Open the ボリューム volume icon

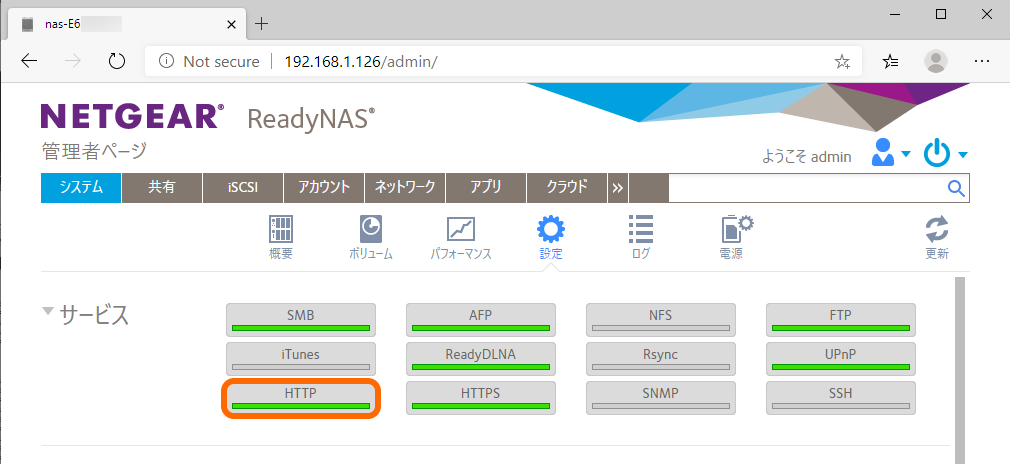[371, 229]
